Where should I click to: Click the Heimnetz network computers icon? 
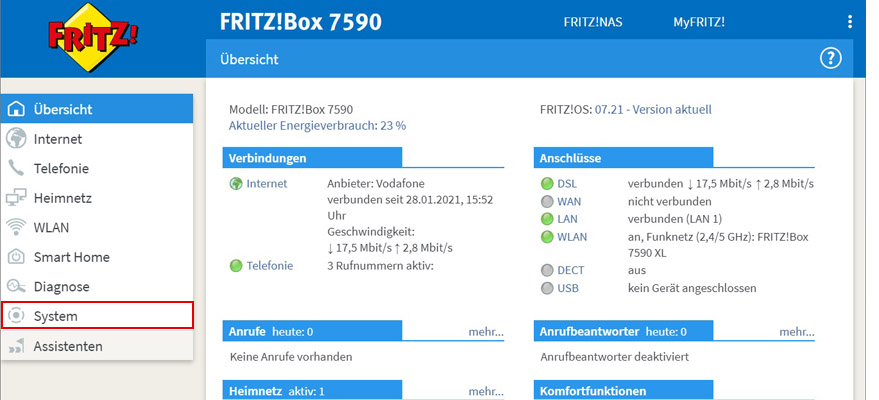16,198
